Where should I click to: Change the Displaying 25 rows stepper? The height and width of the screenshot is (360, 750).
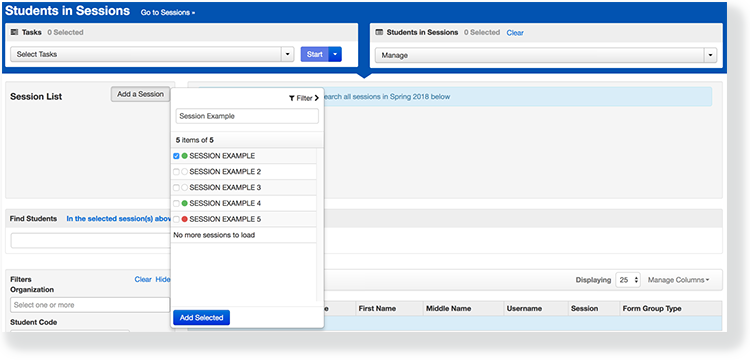pos(629,280)
